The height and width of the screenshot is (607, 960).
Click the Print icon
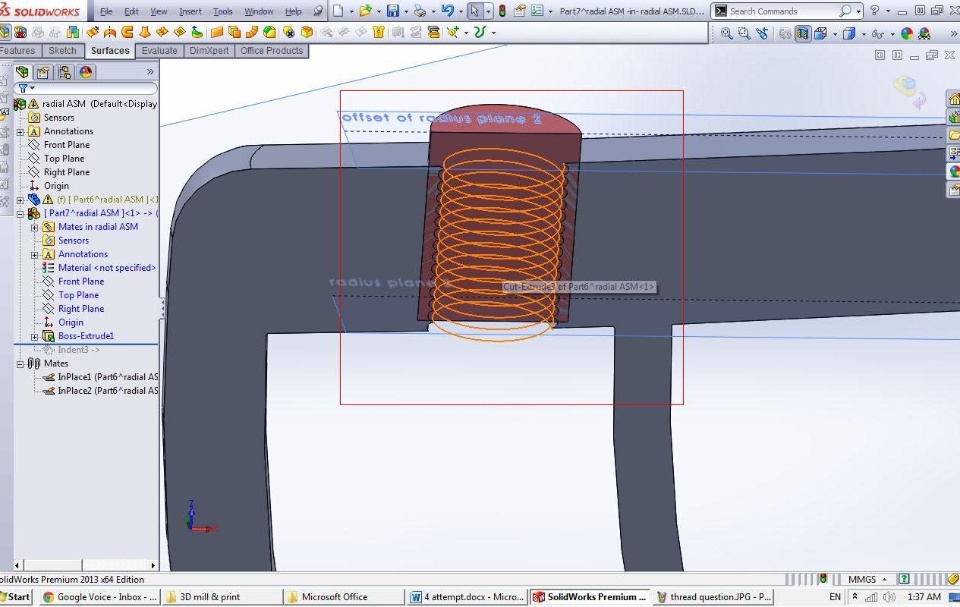[419, 11]
